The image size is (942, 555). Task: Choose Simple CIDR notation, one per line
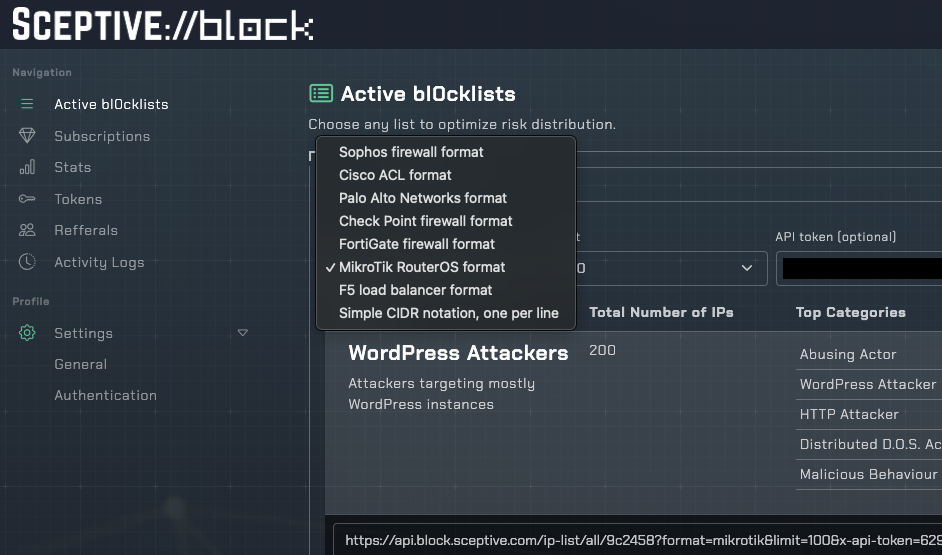(448, 313)
